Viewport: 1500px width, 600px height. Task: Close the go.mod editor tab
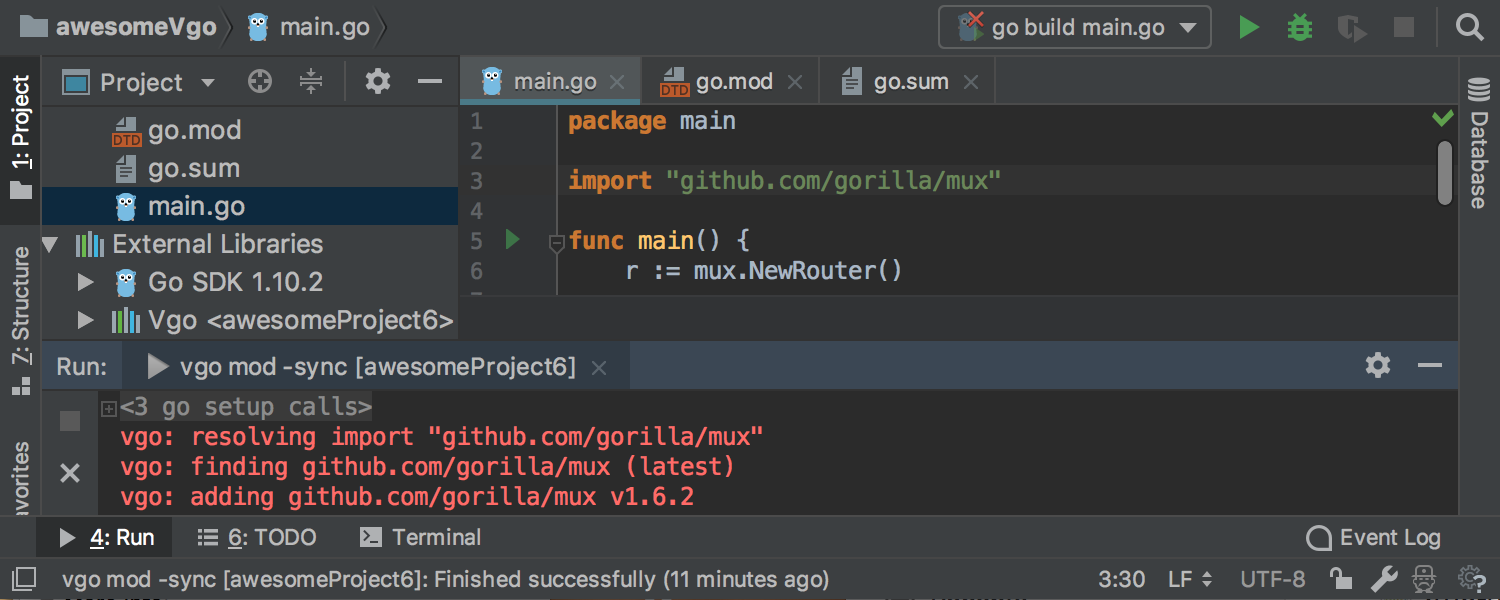795,83
